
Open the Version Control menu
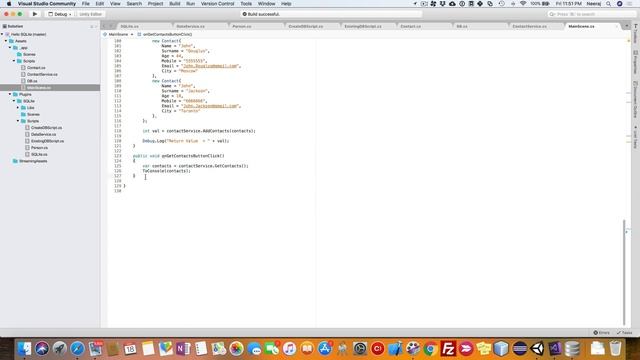(217, 4)
